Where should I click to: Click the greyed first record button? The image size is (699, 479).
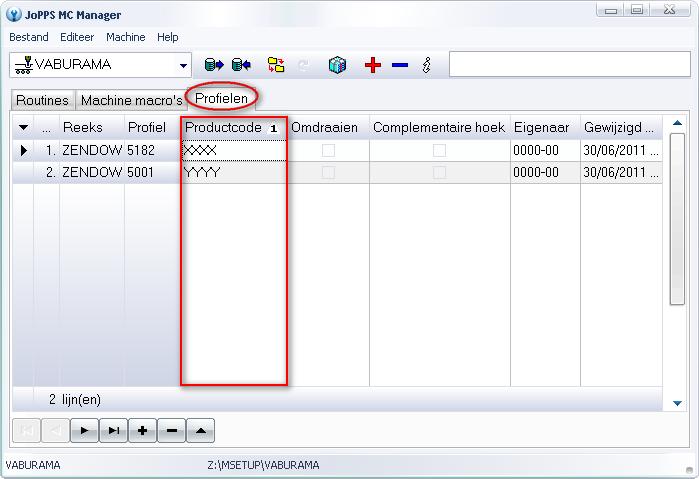coord(27,430)
